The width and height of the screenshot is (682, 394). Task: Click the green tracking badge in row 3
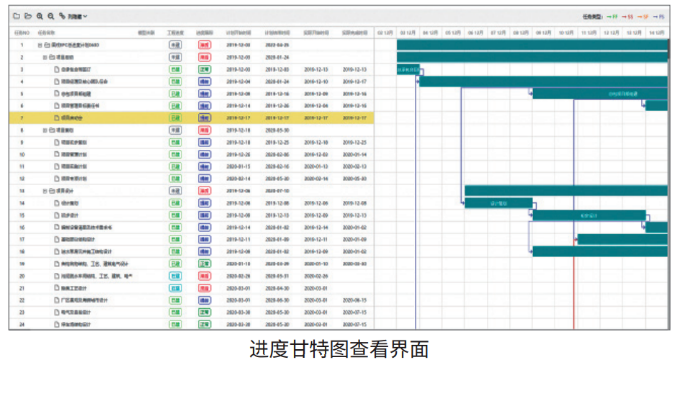pyautogui.click(x=204, y=69)
